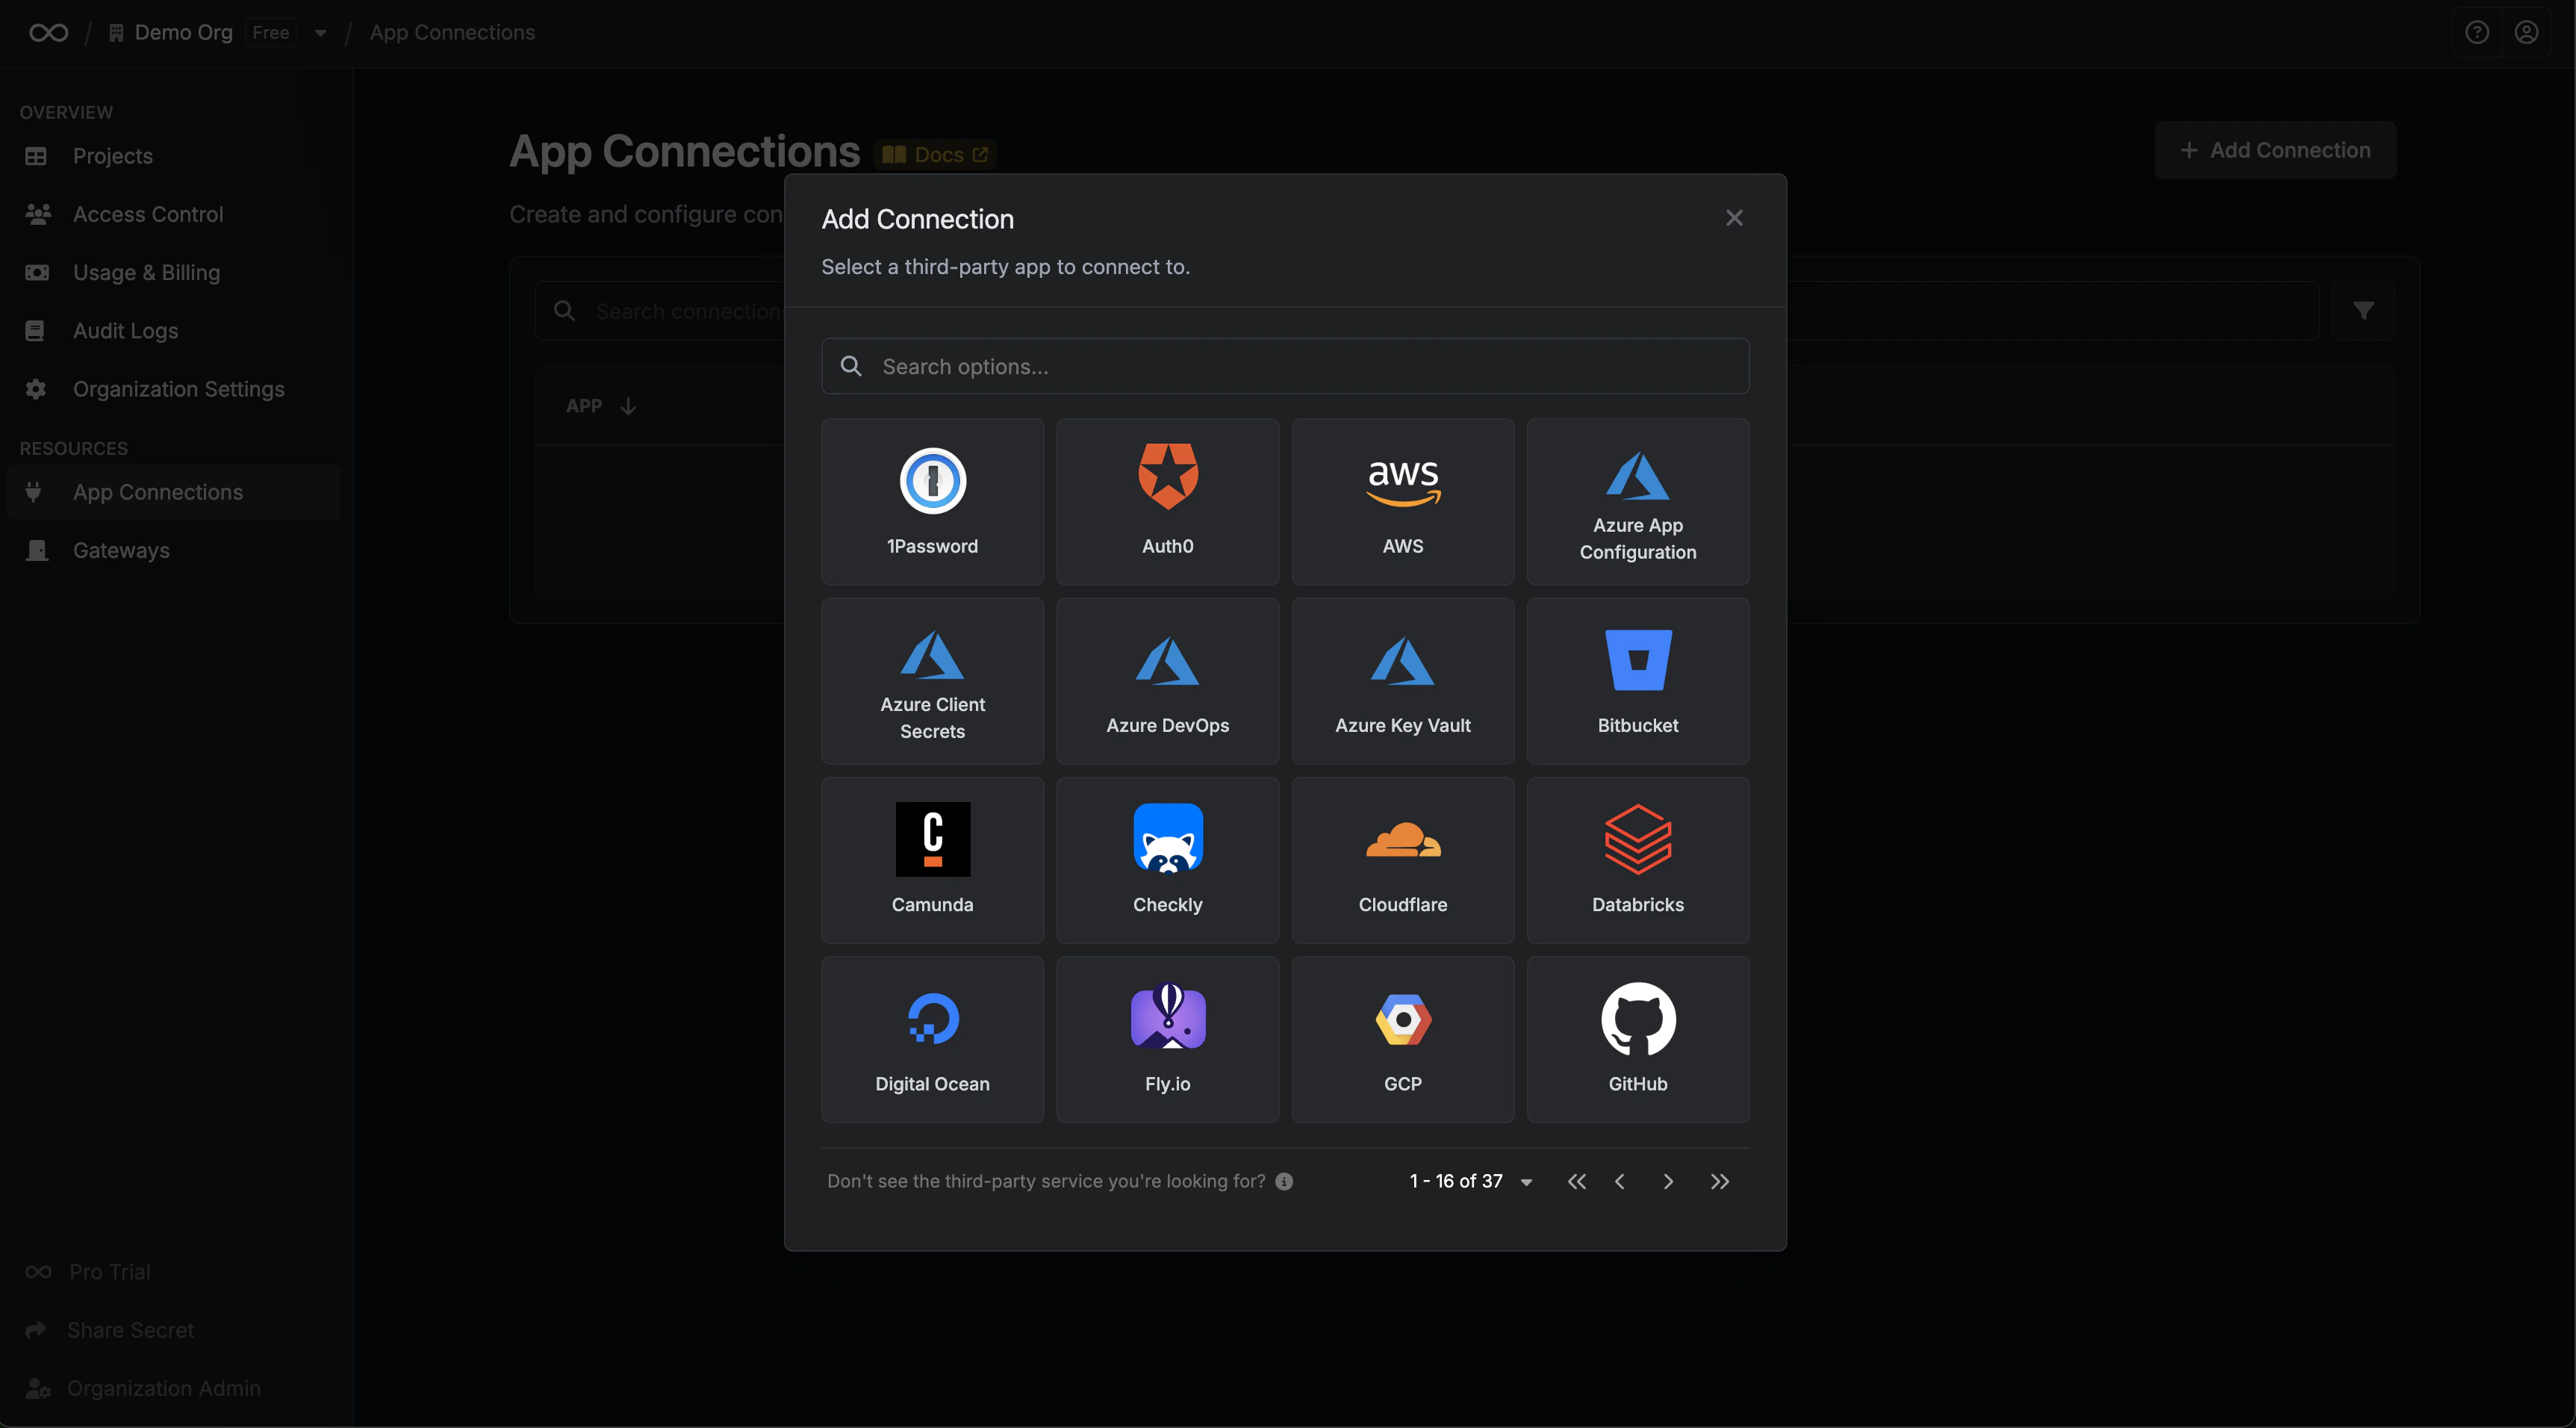The width and height of the screenshot is (2576, 1428).
Task: Choose the Camunda app tile
Action: point(932,860)
